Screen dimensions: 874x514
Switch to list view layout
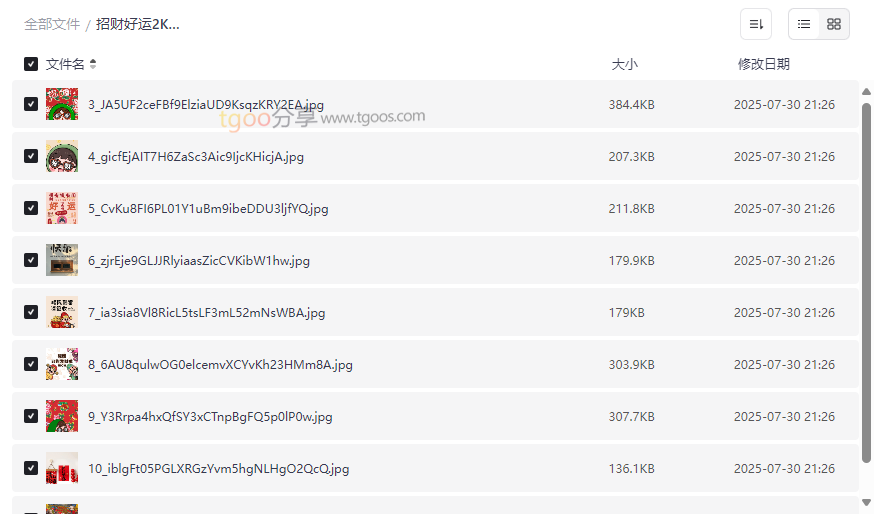click(x=804, y=24)
